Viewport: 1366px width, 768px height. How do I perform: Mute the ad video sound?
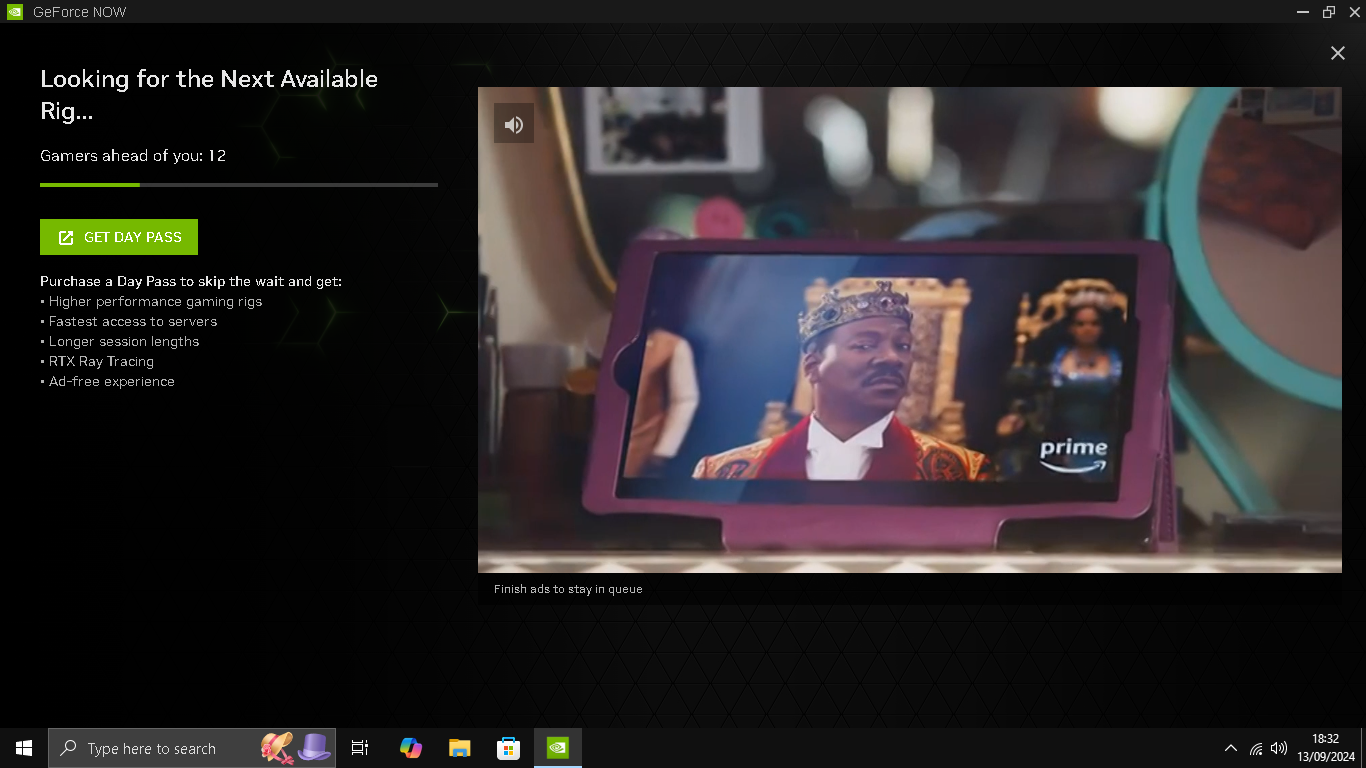[x=513, y=123]
